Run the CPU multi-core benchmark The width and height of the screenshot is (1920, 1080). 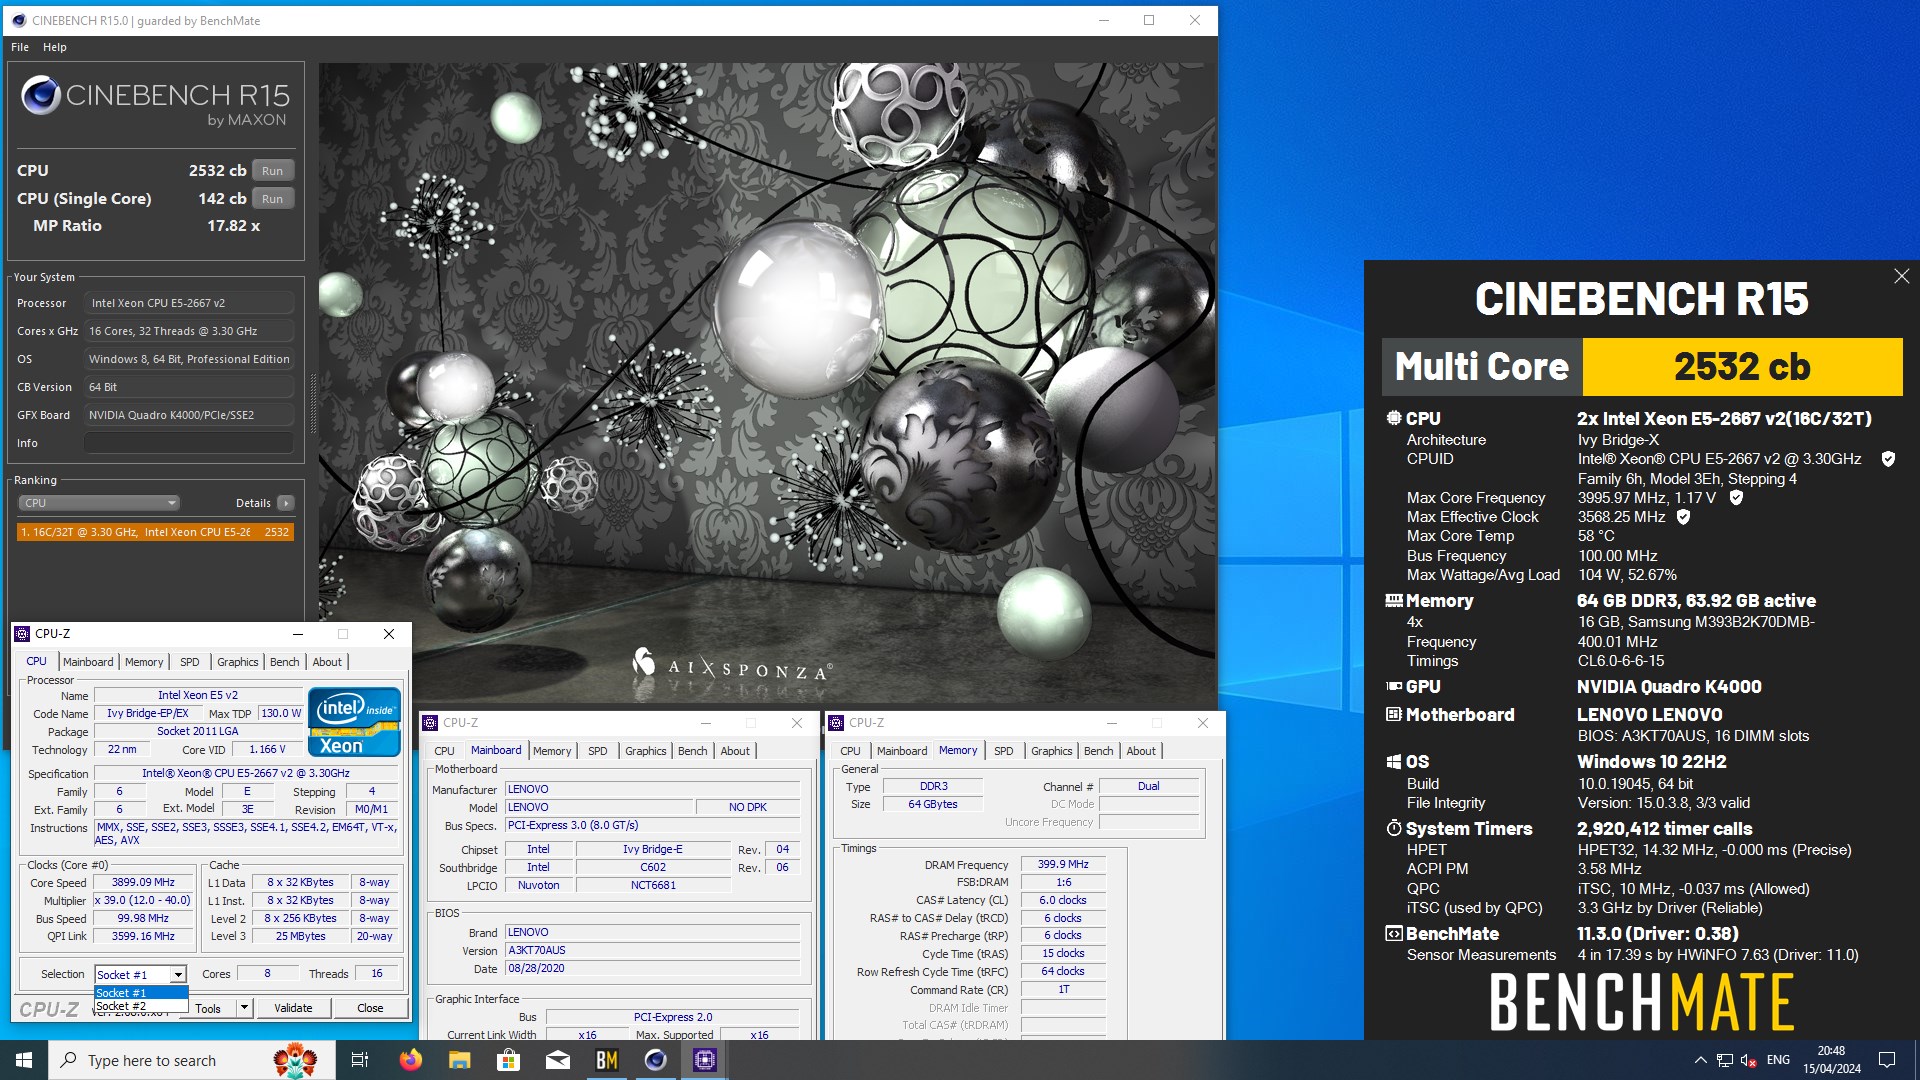click(272, 171)
